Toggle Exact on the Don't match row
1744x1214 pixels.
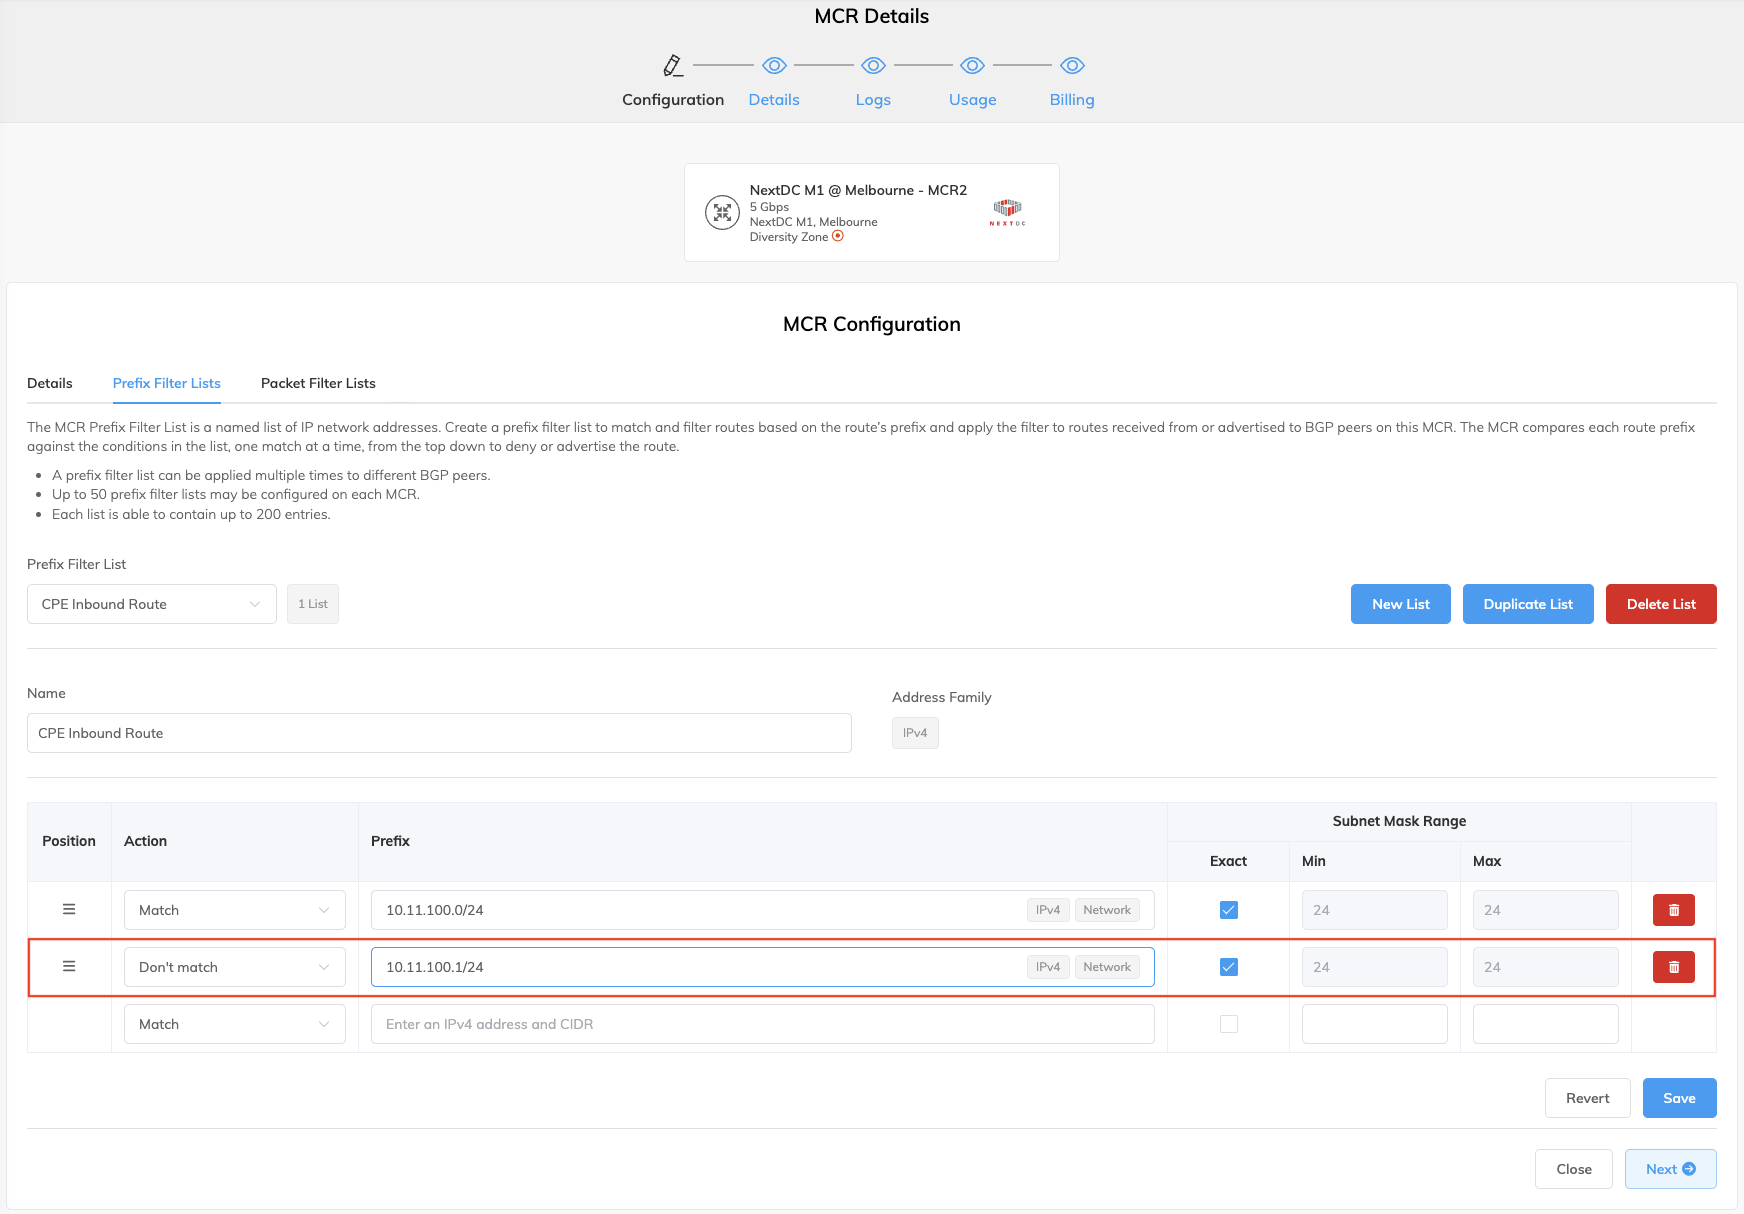tap(1228, 967)
